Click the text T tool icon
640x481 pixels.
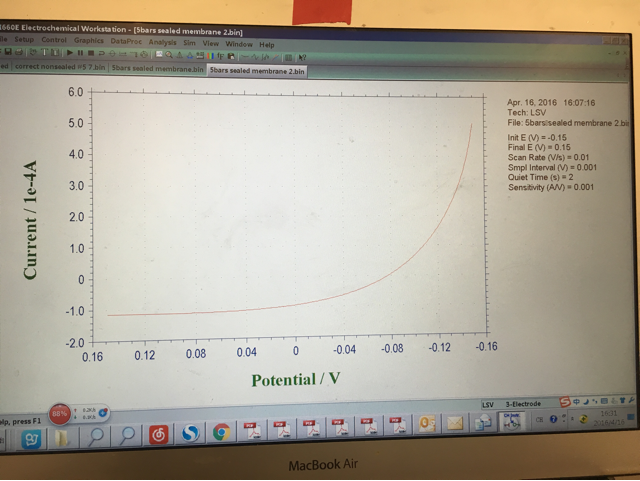click(44, 52)
